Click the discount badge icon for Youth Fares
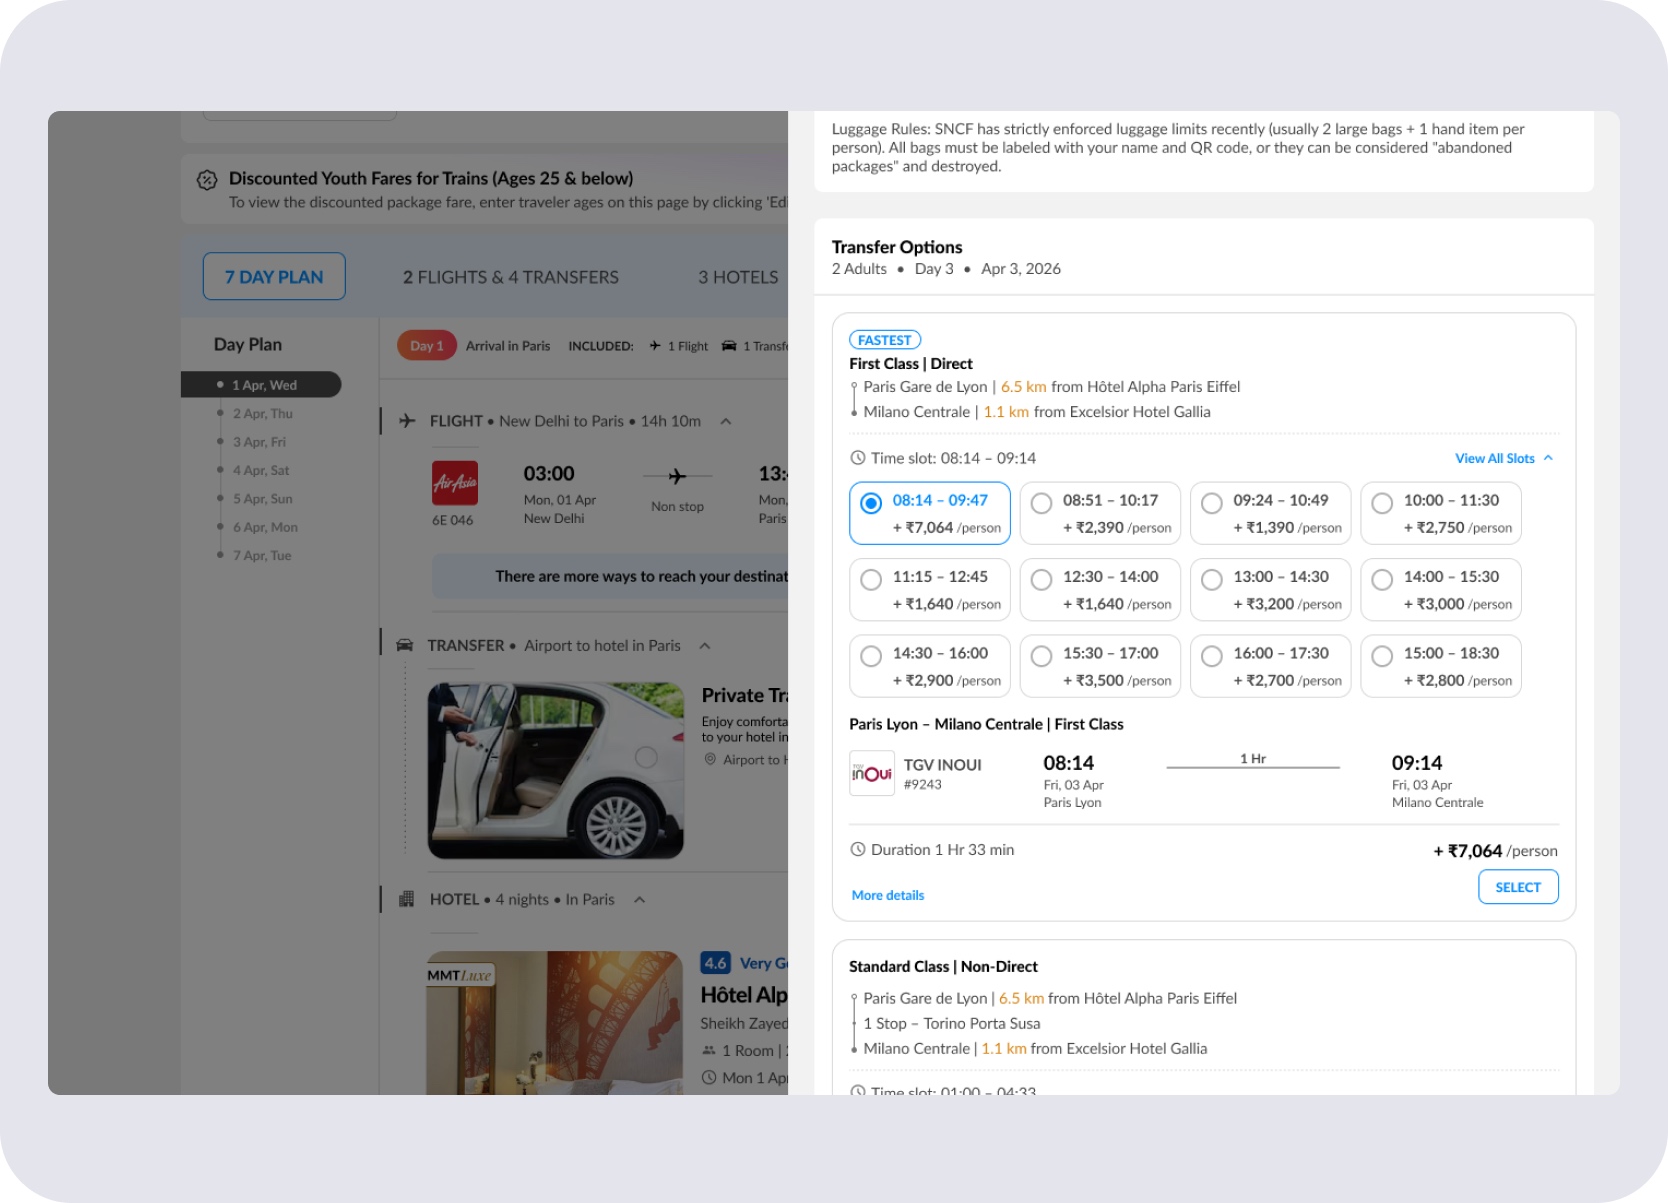The width and height of the screenshot is (1668, 1203). point(207,180)
